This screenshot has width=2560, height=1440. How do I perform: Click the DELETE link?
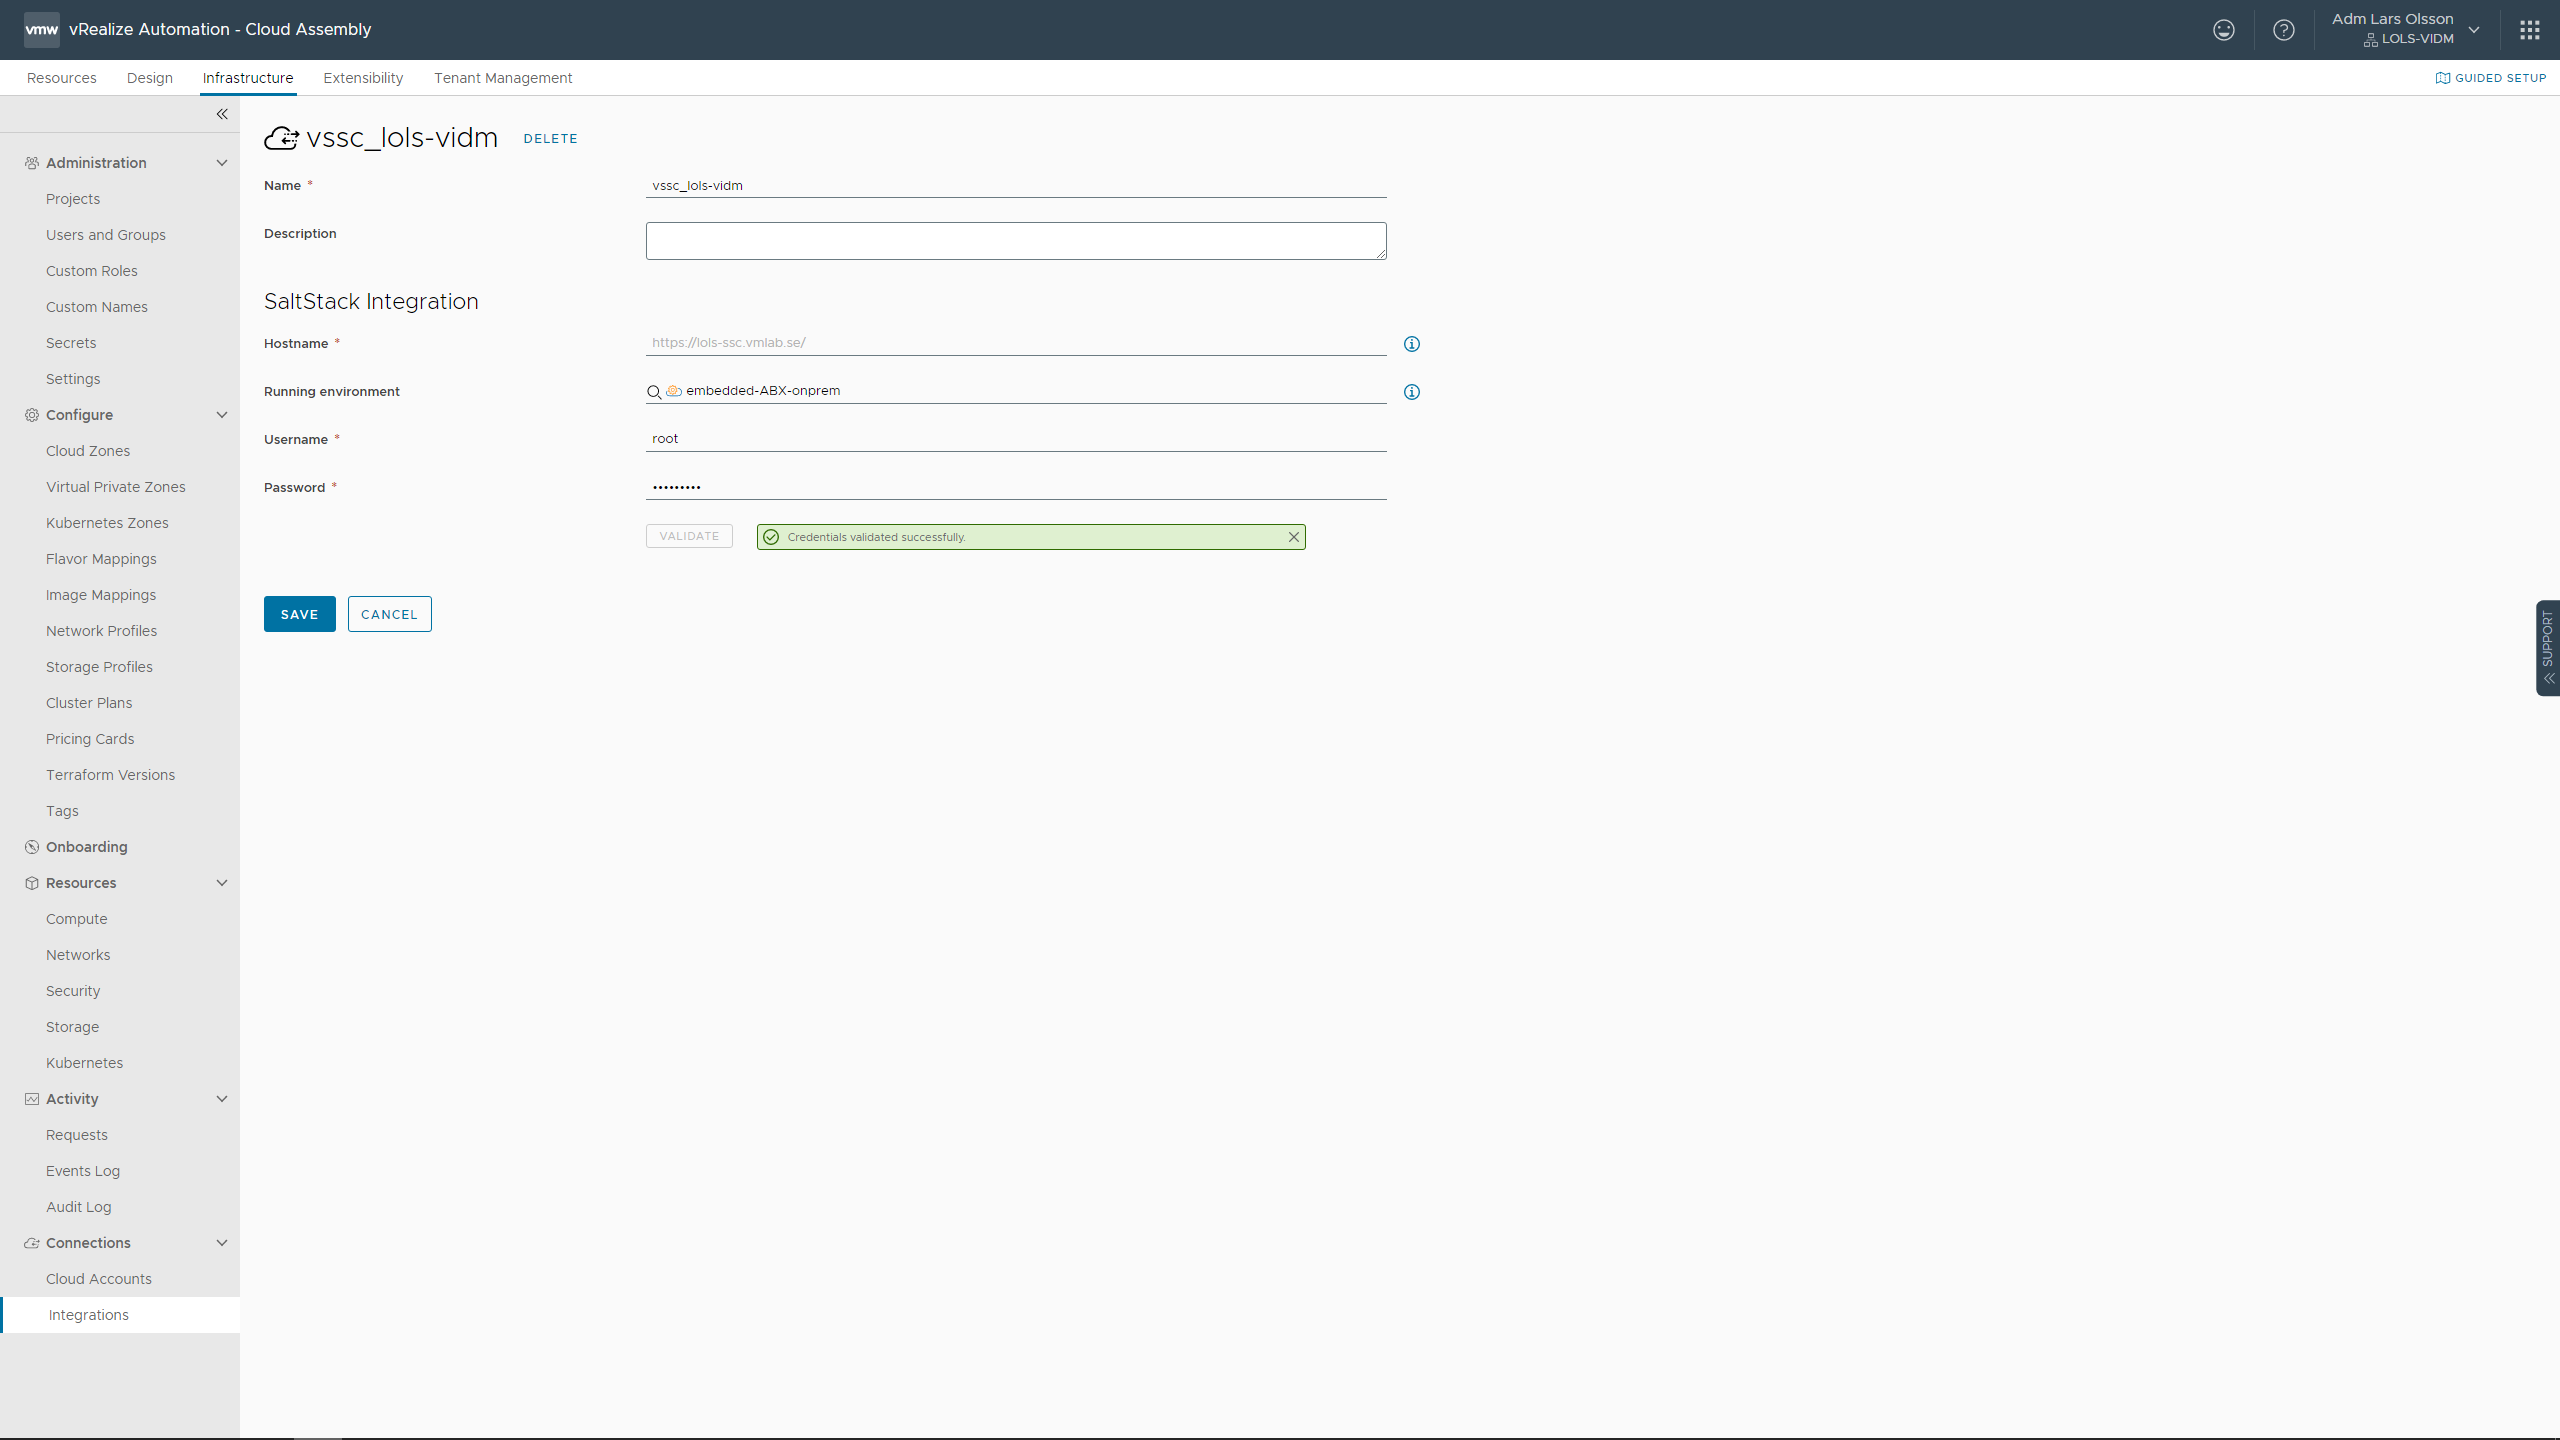tap(550, 139)
